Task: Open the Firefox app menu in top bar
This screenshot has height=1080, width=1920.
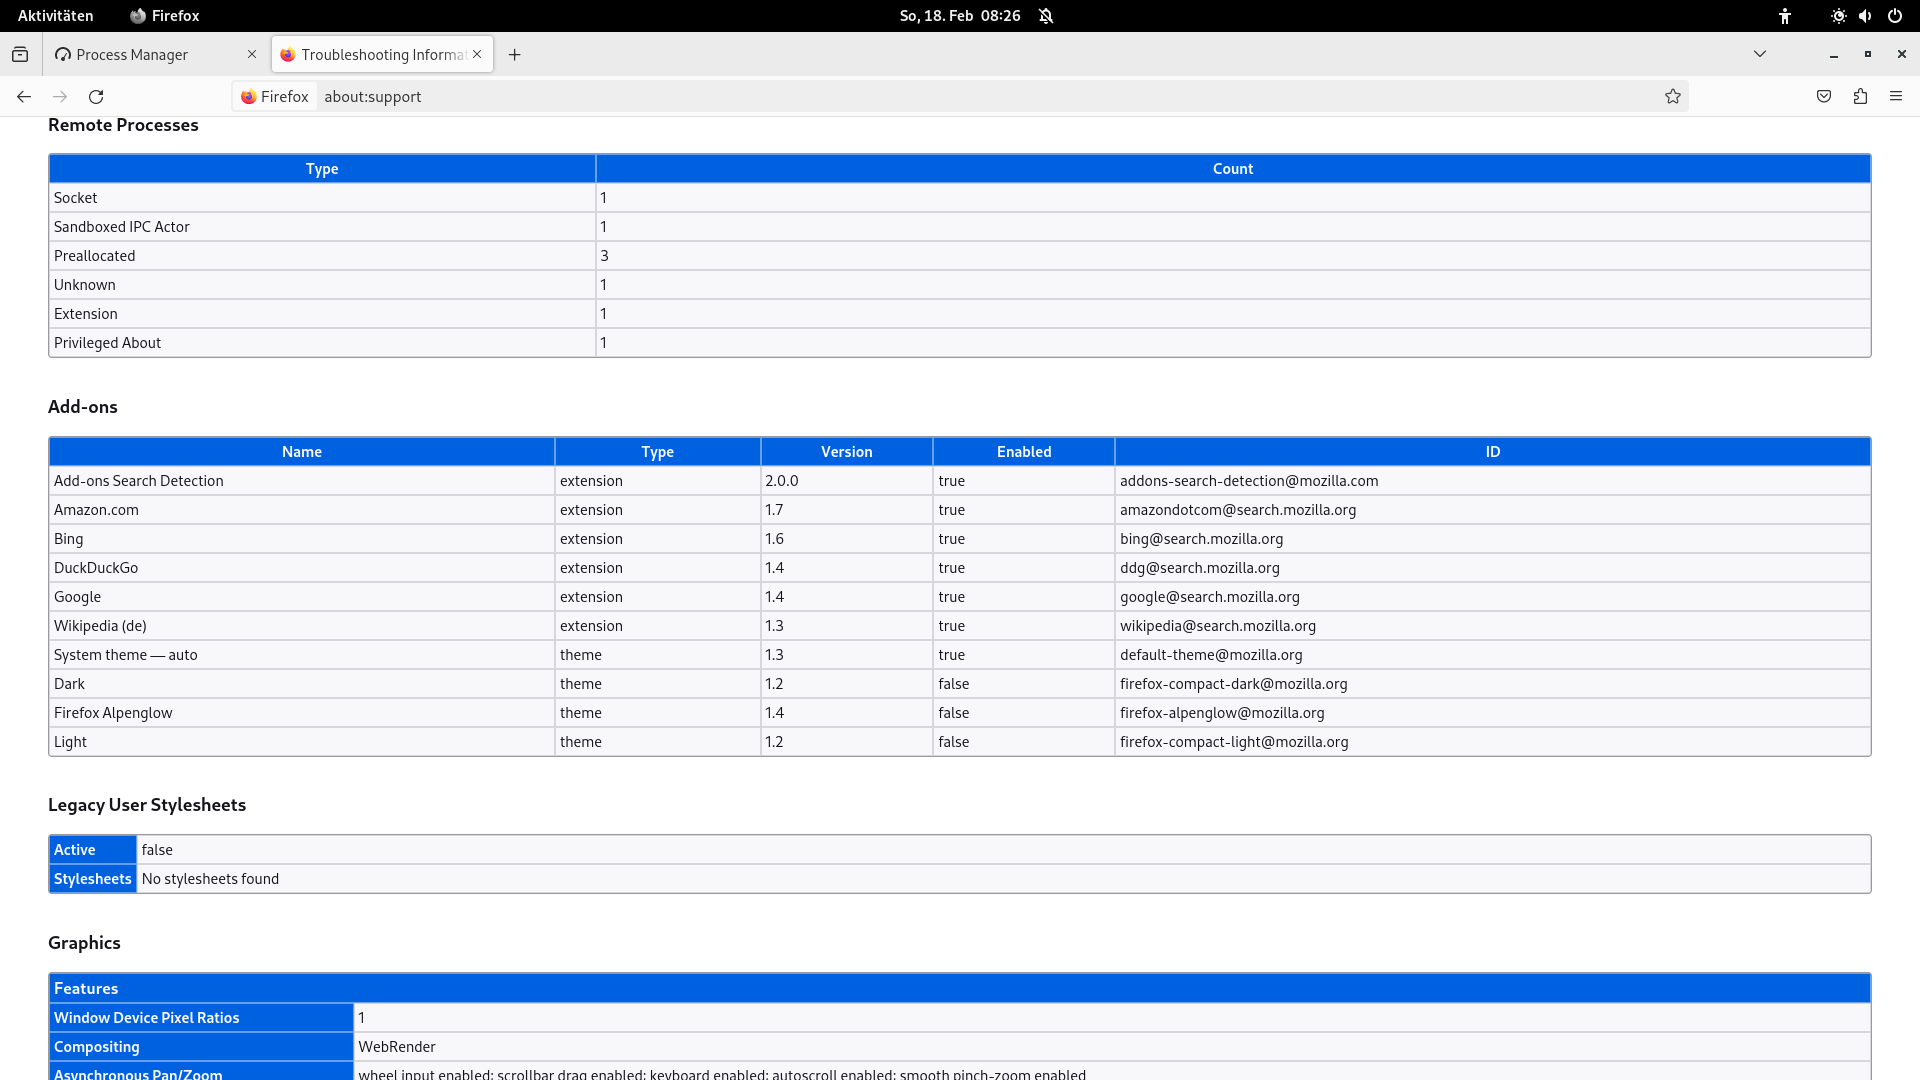Action: tap(165, 15)
